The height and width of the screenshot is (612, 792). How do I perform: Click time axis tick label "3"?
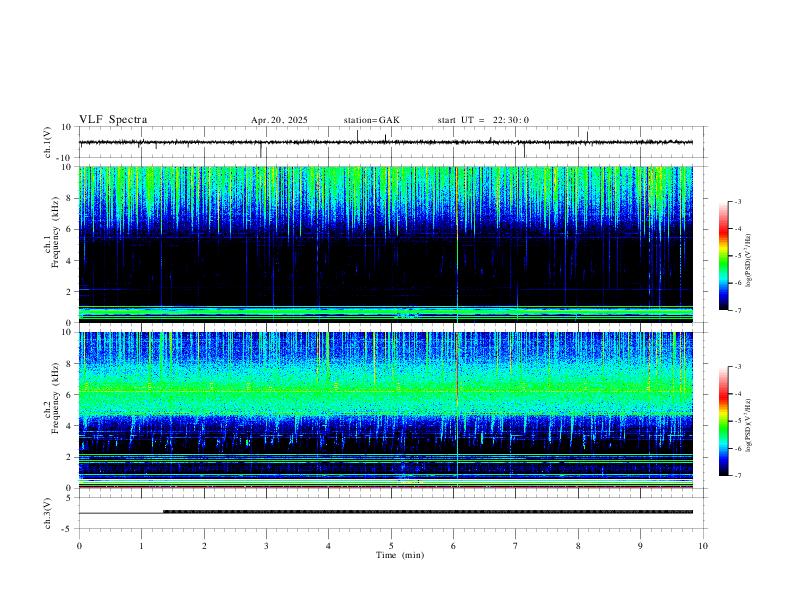(266, 546)
